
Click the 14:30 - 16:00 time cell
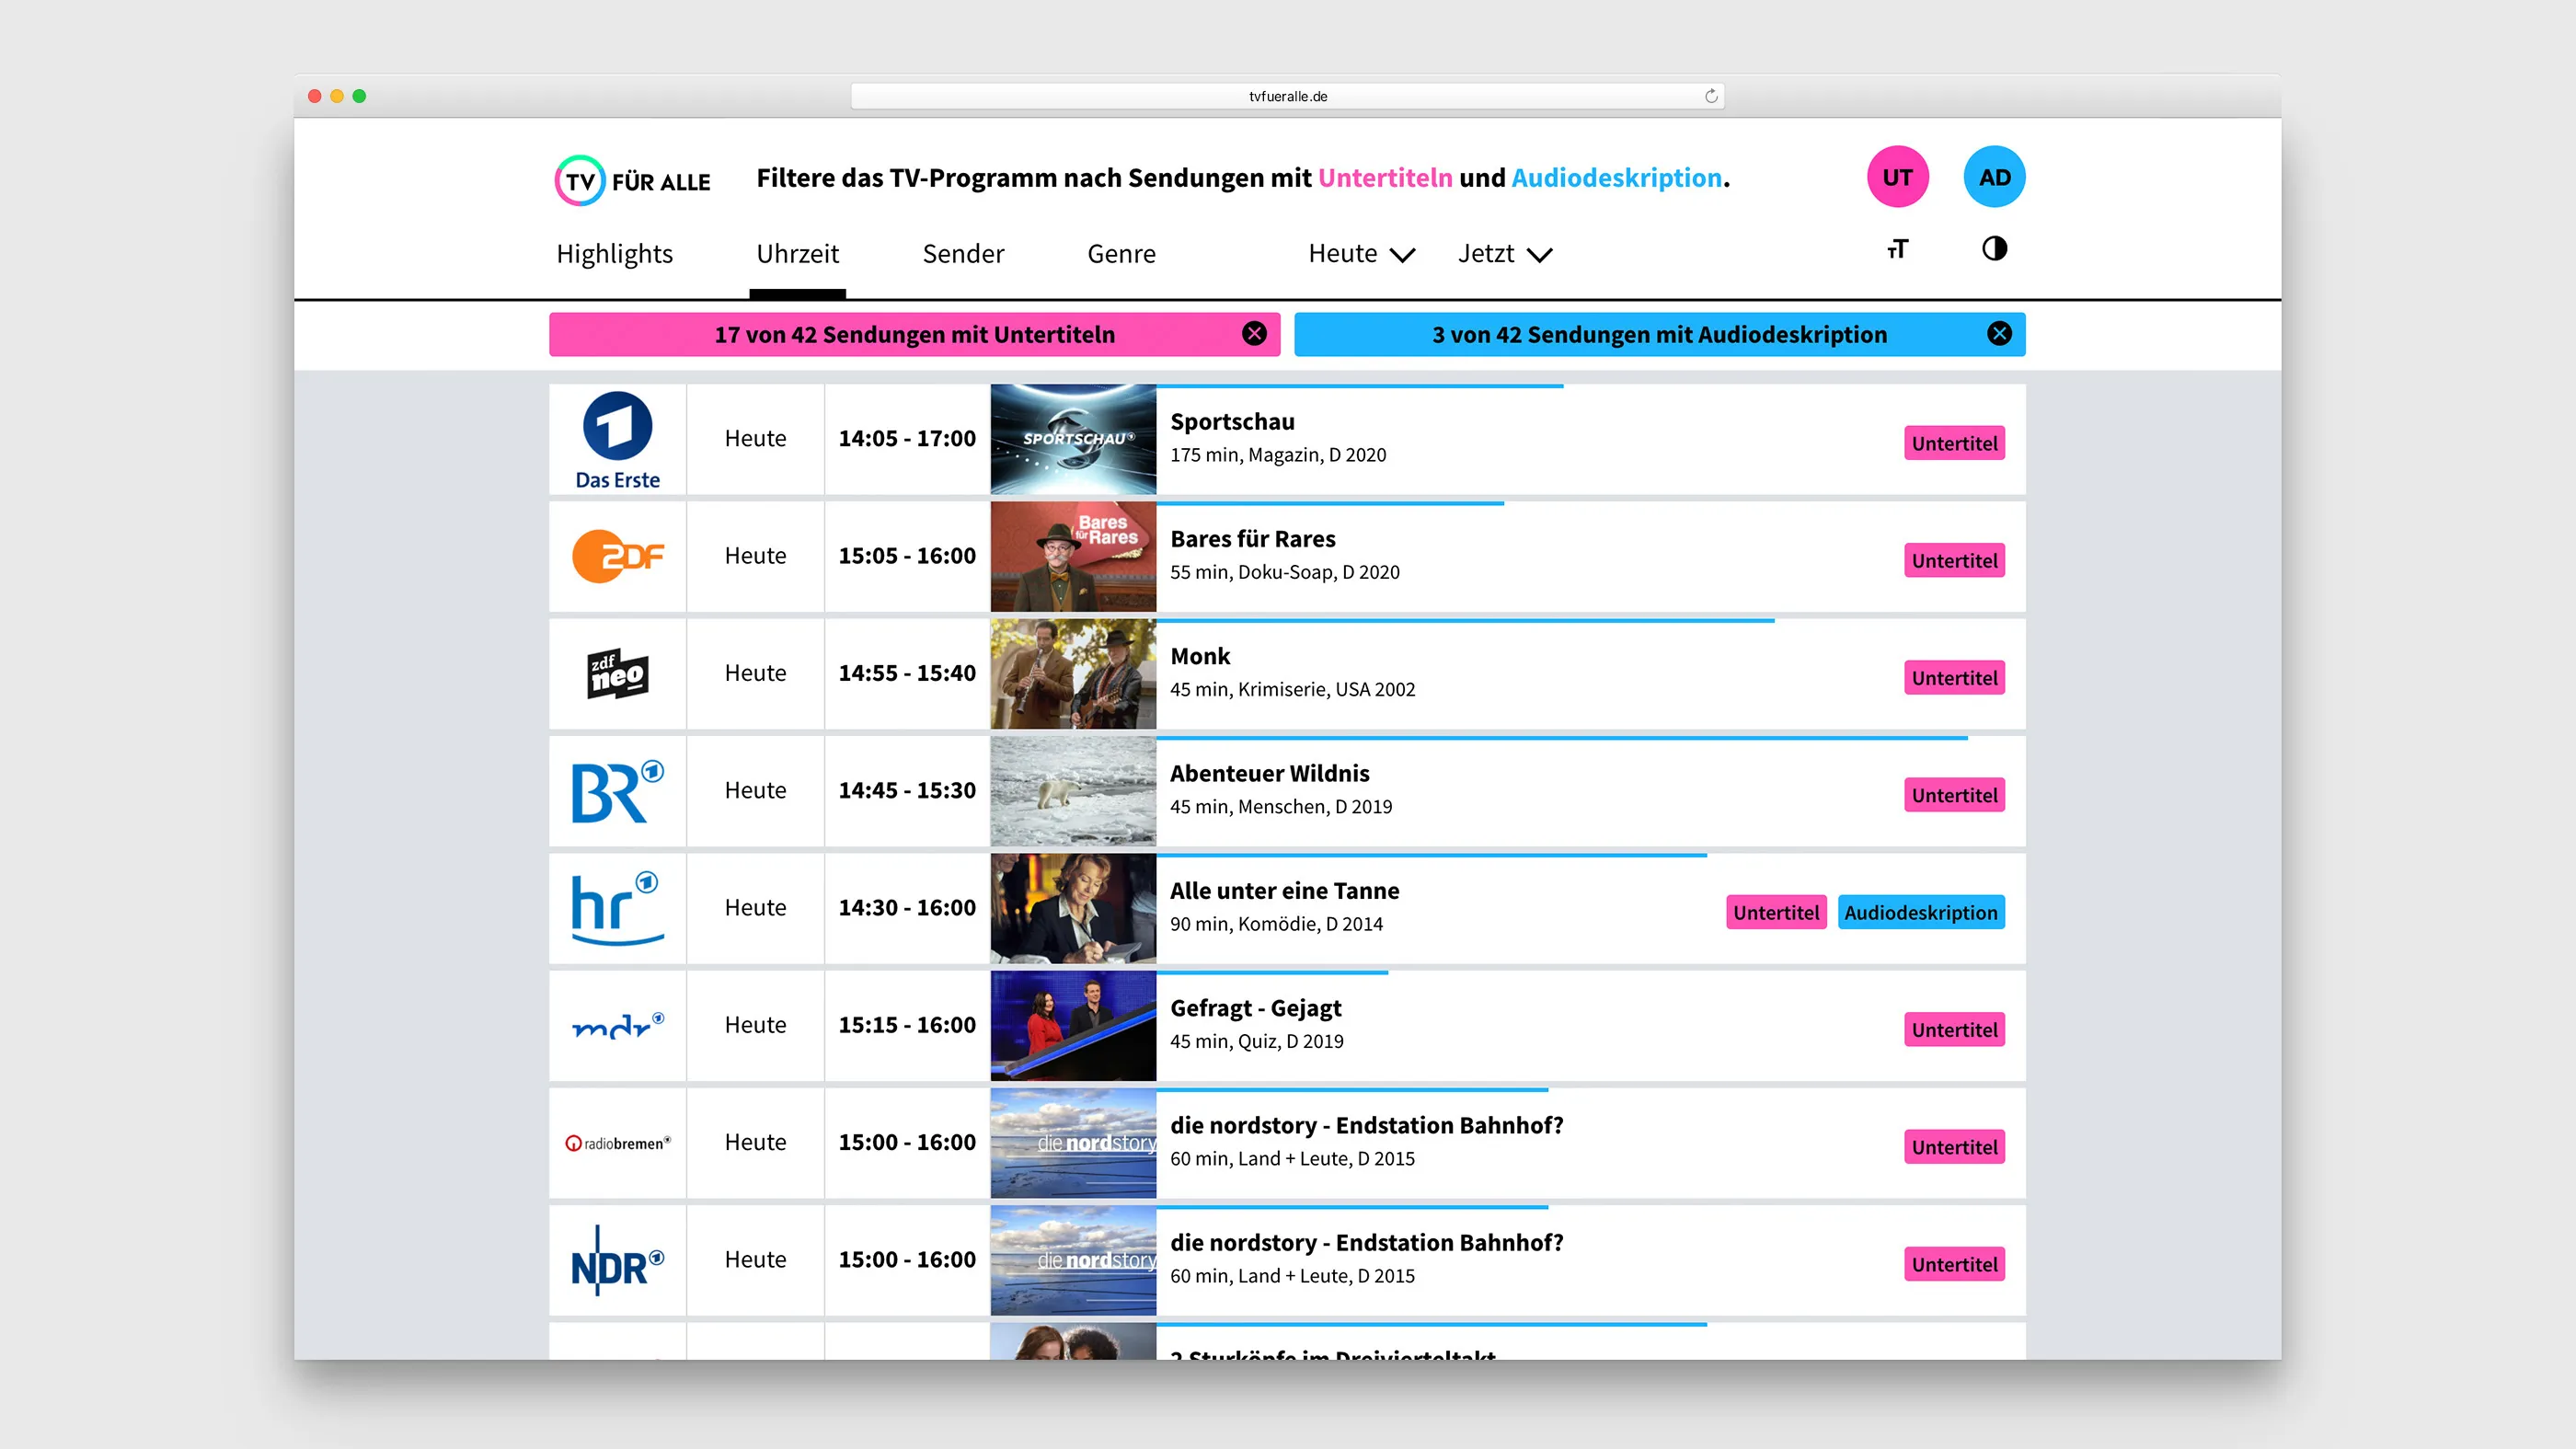tap(907, 908)
